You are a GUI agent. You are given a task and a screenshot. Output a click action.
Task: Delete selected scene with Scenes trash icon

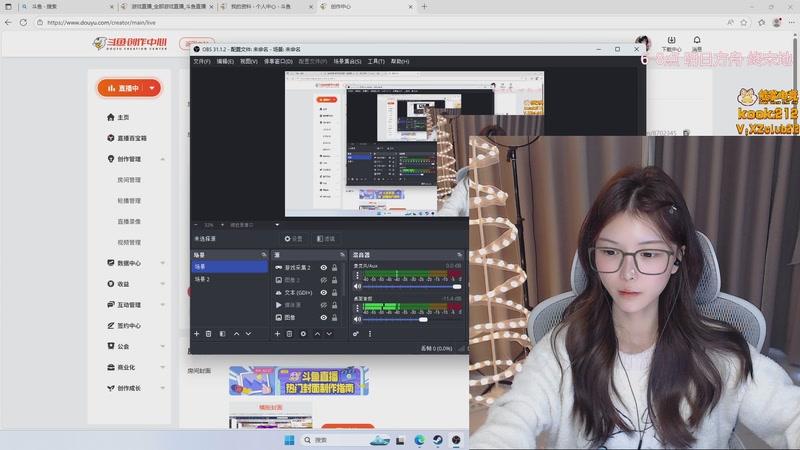click(x=209, y=334)
